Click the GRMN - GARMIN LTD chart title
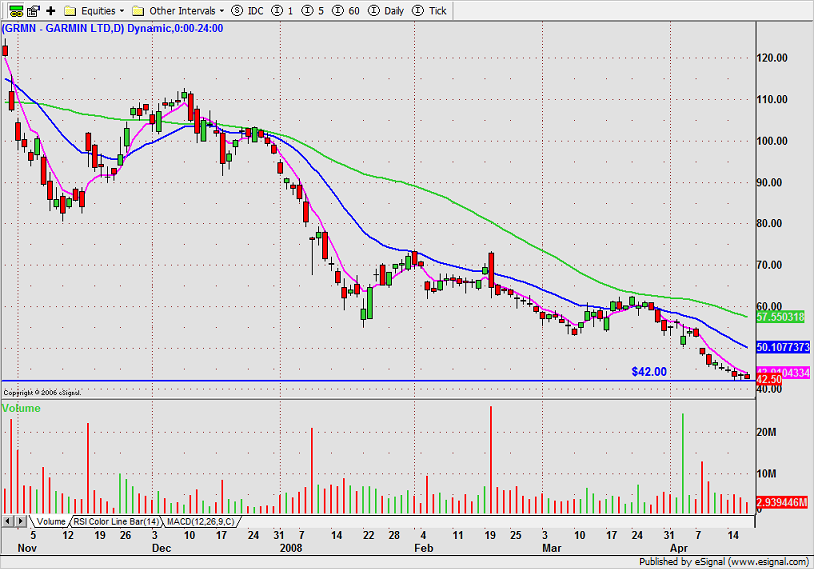 click(x=113, y=29)
